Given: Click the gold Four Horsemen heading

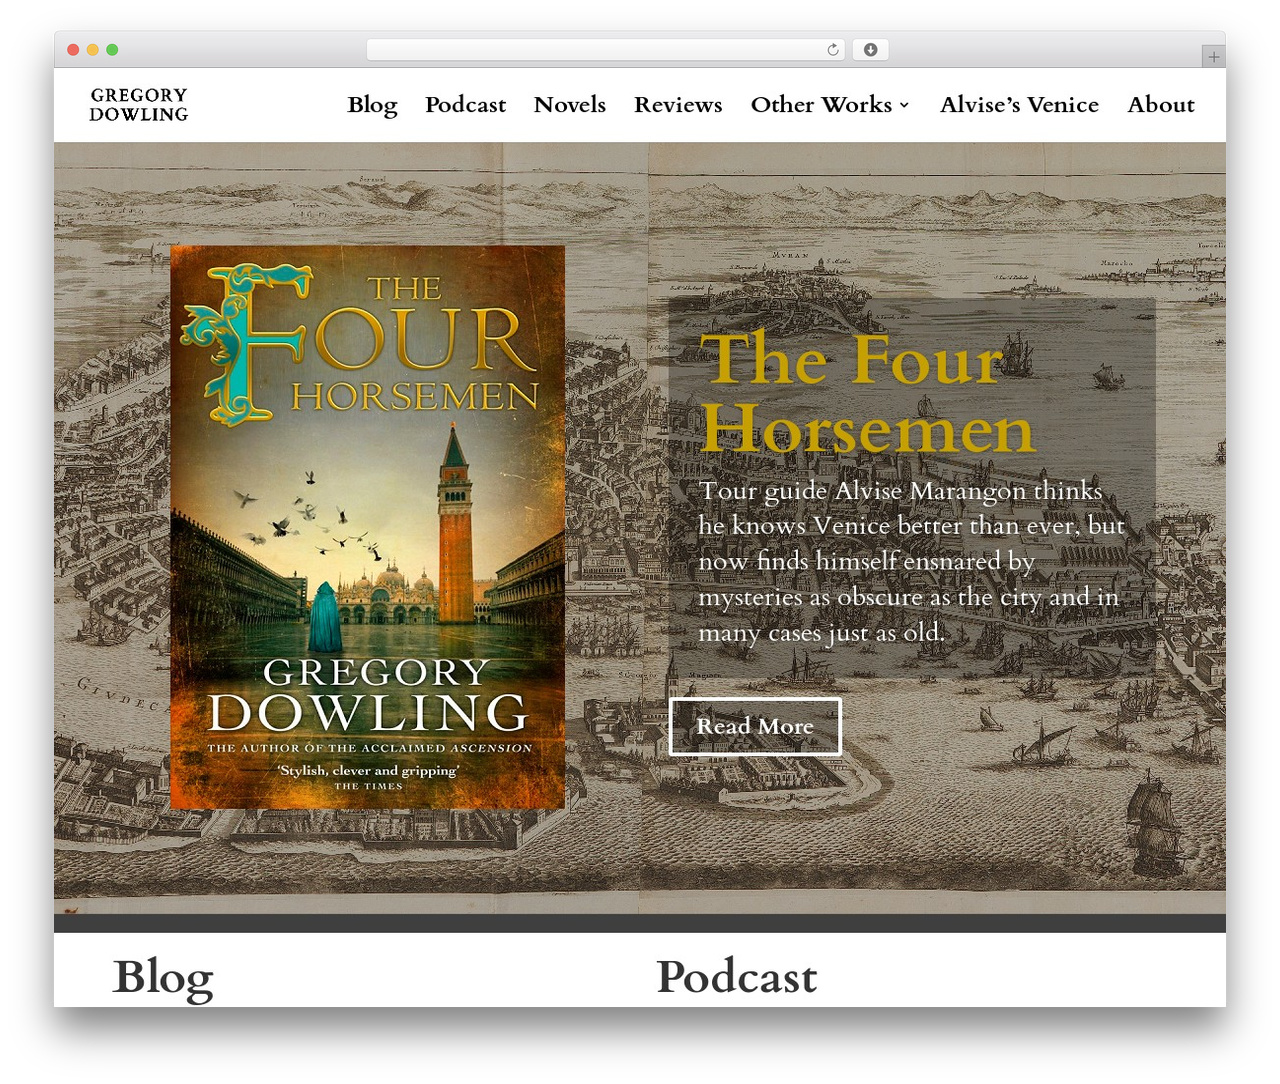Looking at the screenshot, I should [867, 394].
